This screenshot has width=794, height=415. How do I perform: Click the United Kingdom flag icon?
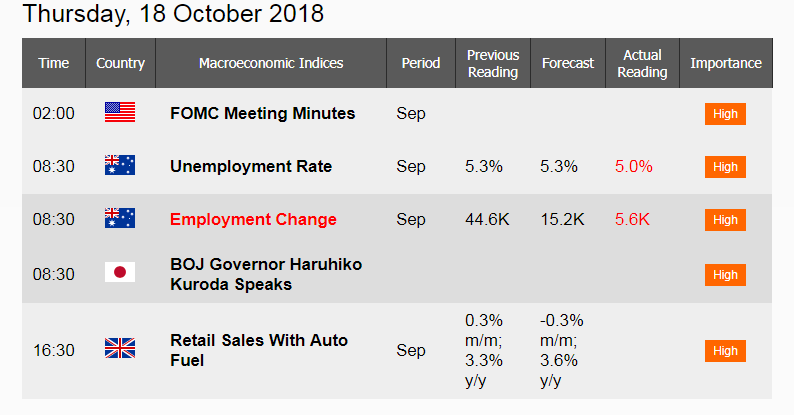pyautogui.click(x=120, y=348)
